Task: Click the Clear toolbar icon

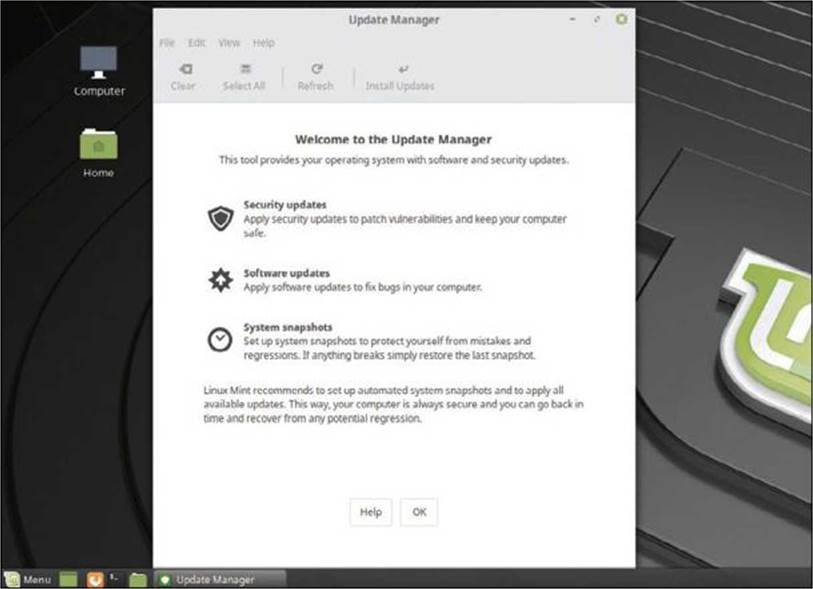Action: click(x=185, y=69)
